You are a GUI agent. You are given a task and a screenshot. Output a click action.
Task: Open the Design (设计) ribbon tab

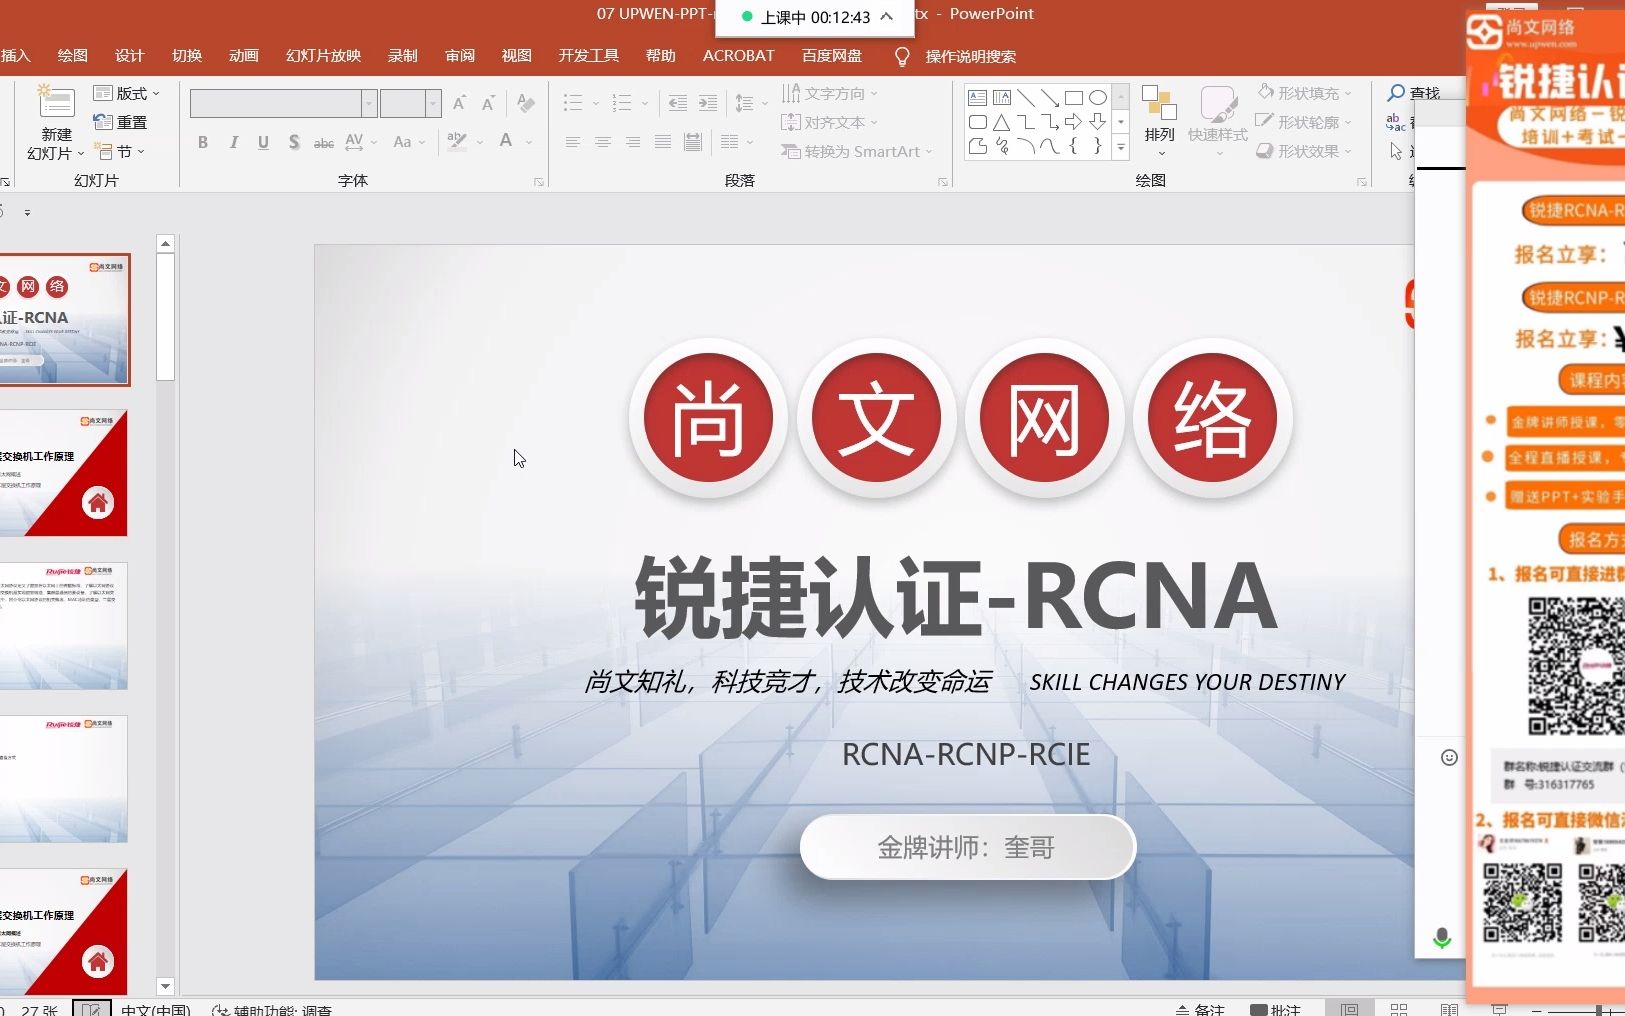[129, 56]
